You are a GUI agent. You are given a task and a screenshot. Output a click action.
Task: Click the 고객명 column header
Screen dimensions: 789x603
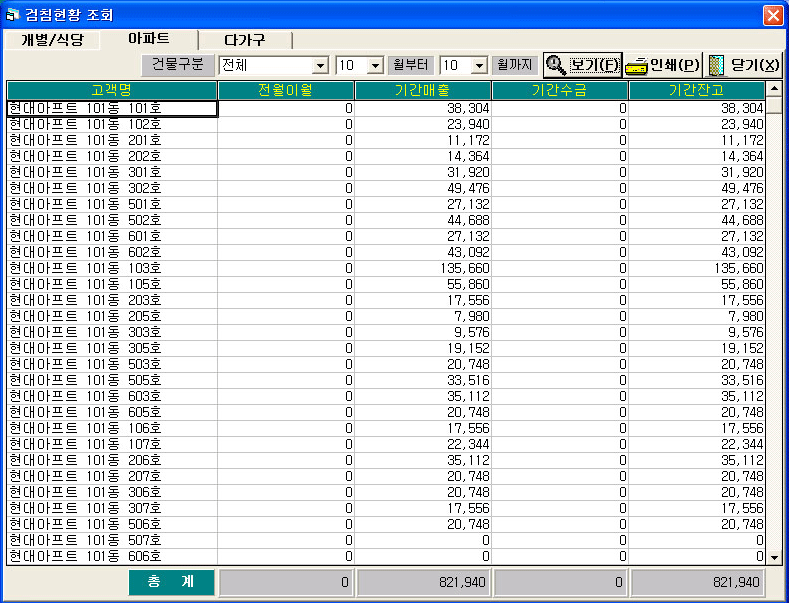[112, 90]
